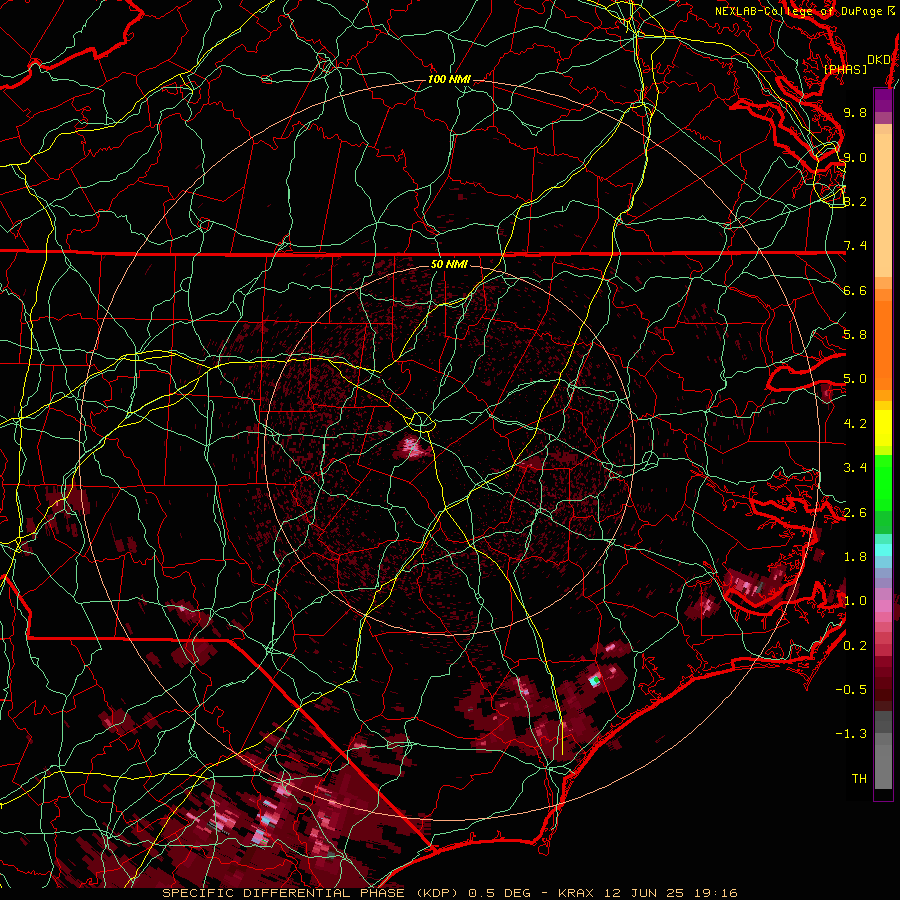The image size is (900, 900).
Task: Click the 0.5 DEG elevation text in the caption
Action: (500, 893)
